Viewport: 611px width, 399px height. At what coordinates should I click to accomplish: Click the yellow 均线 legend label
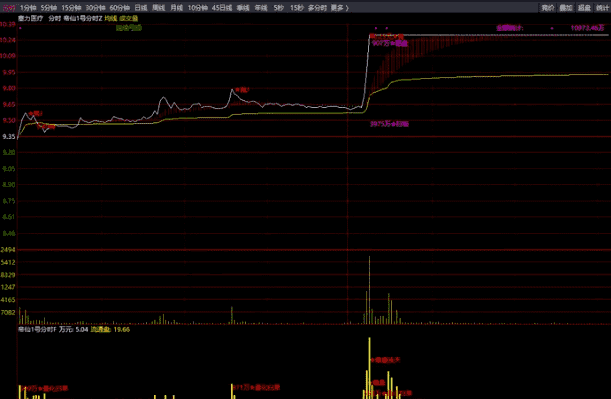pyautogui.click(x=111, y=18)
